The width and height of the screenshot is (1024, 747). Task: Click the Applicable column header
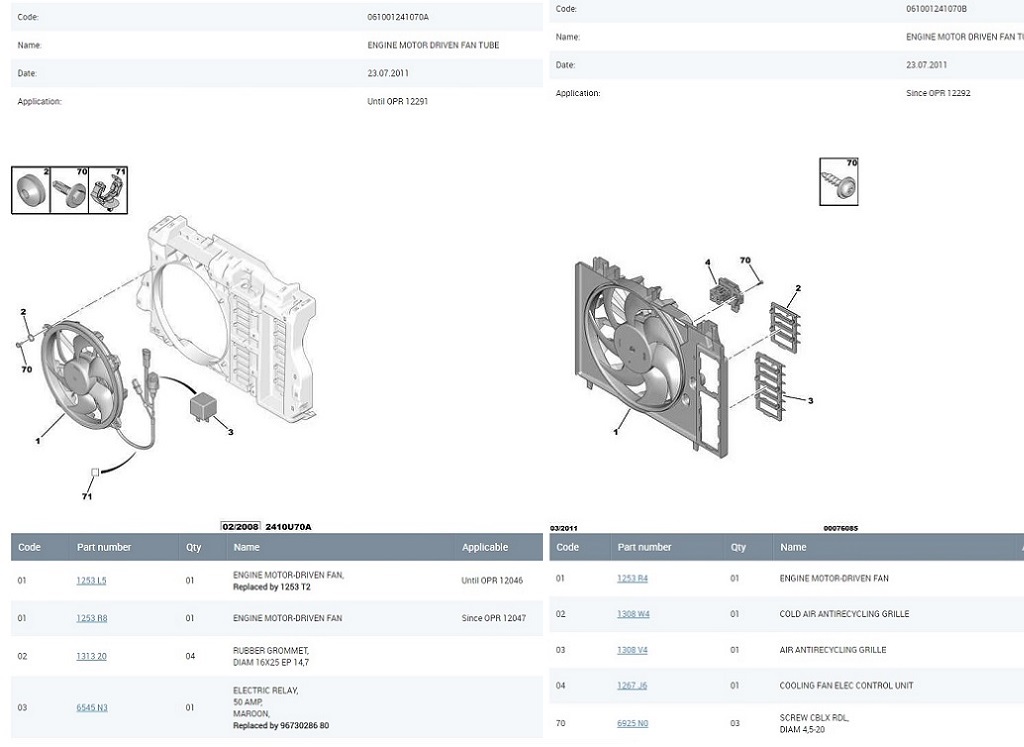(x=485, y=548)
